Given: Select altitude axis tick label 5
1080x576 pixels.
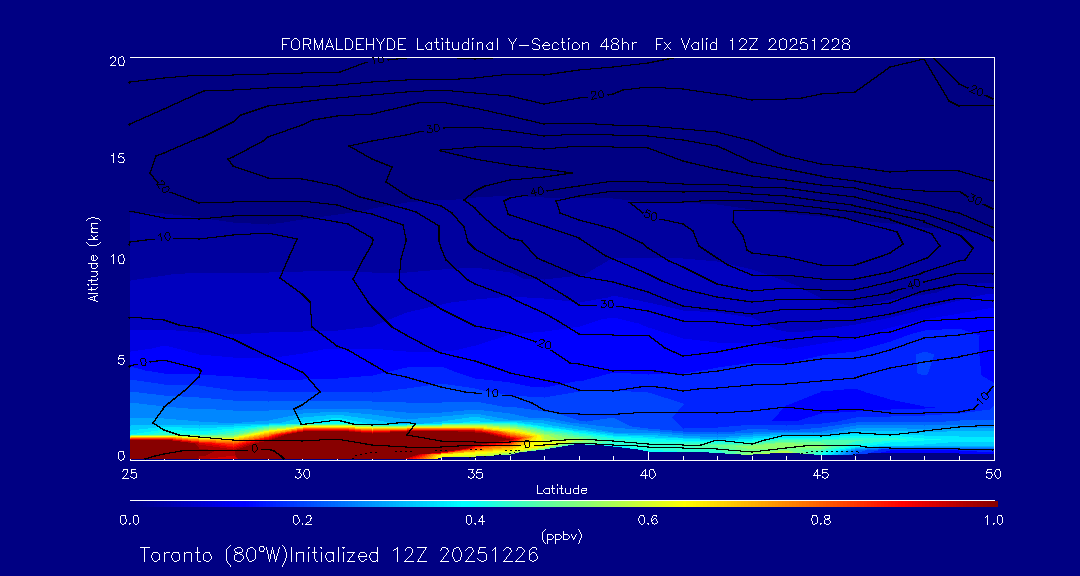Looking at the screenshot, I should pos(121,360).
